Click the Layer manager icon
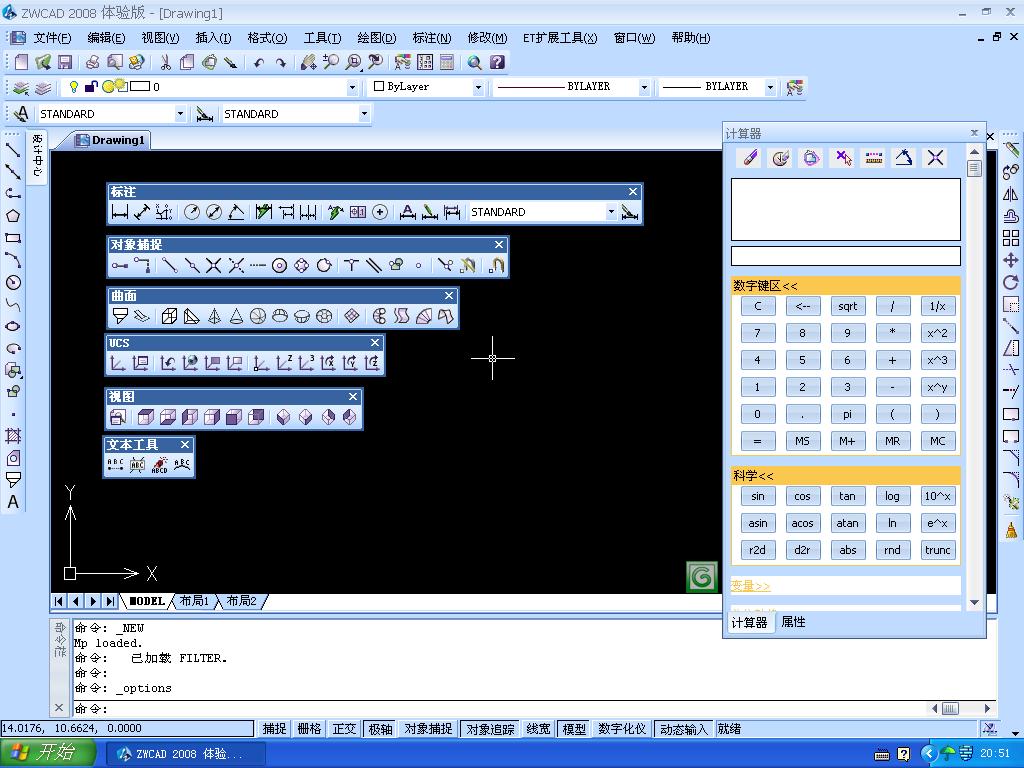 (x=20, y=88)
